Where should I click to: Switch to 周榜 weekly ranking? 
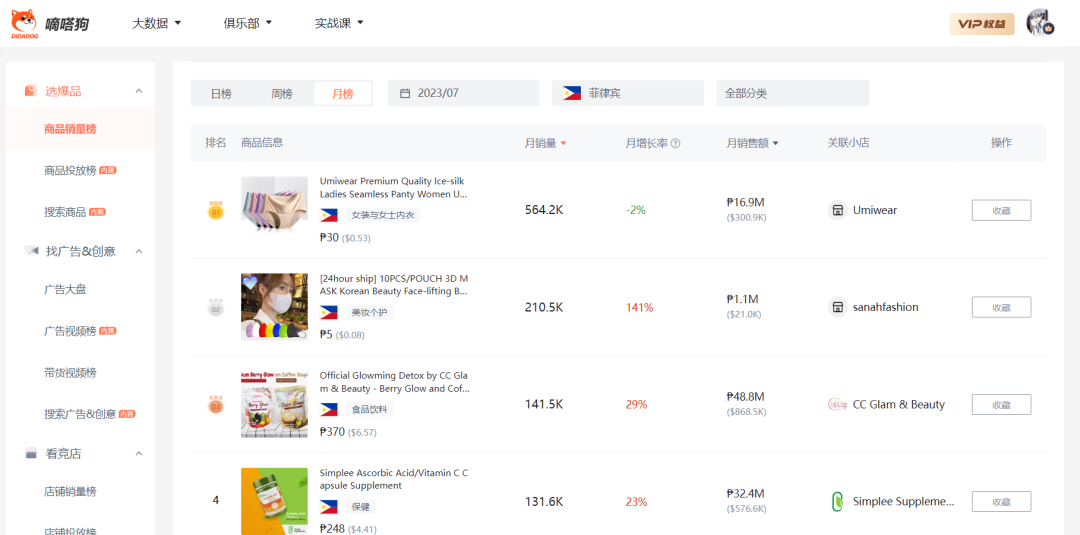282,94
